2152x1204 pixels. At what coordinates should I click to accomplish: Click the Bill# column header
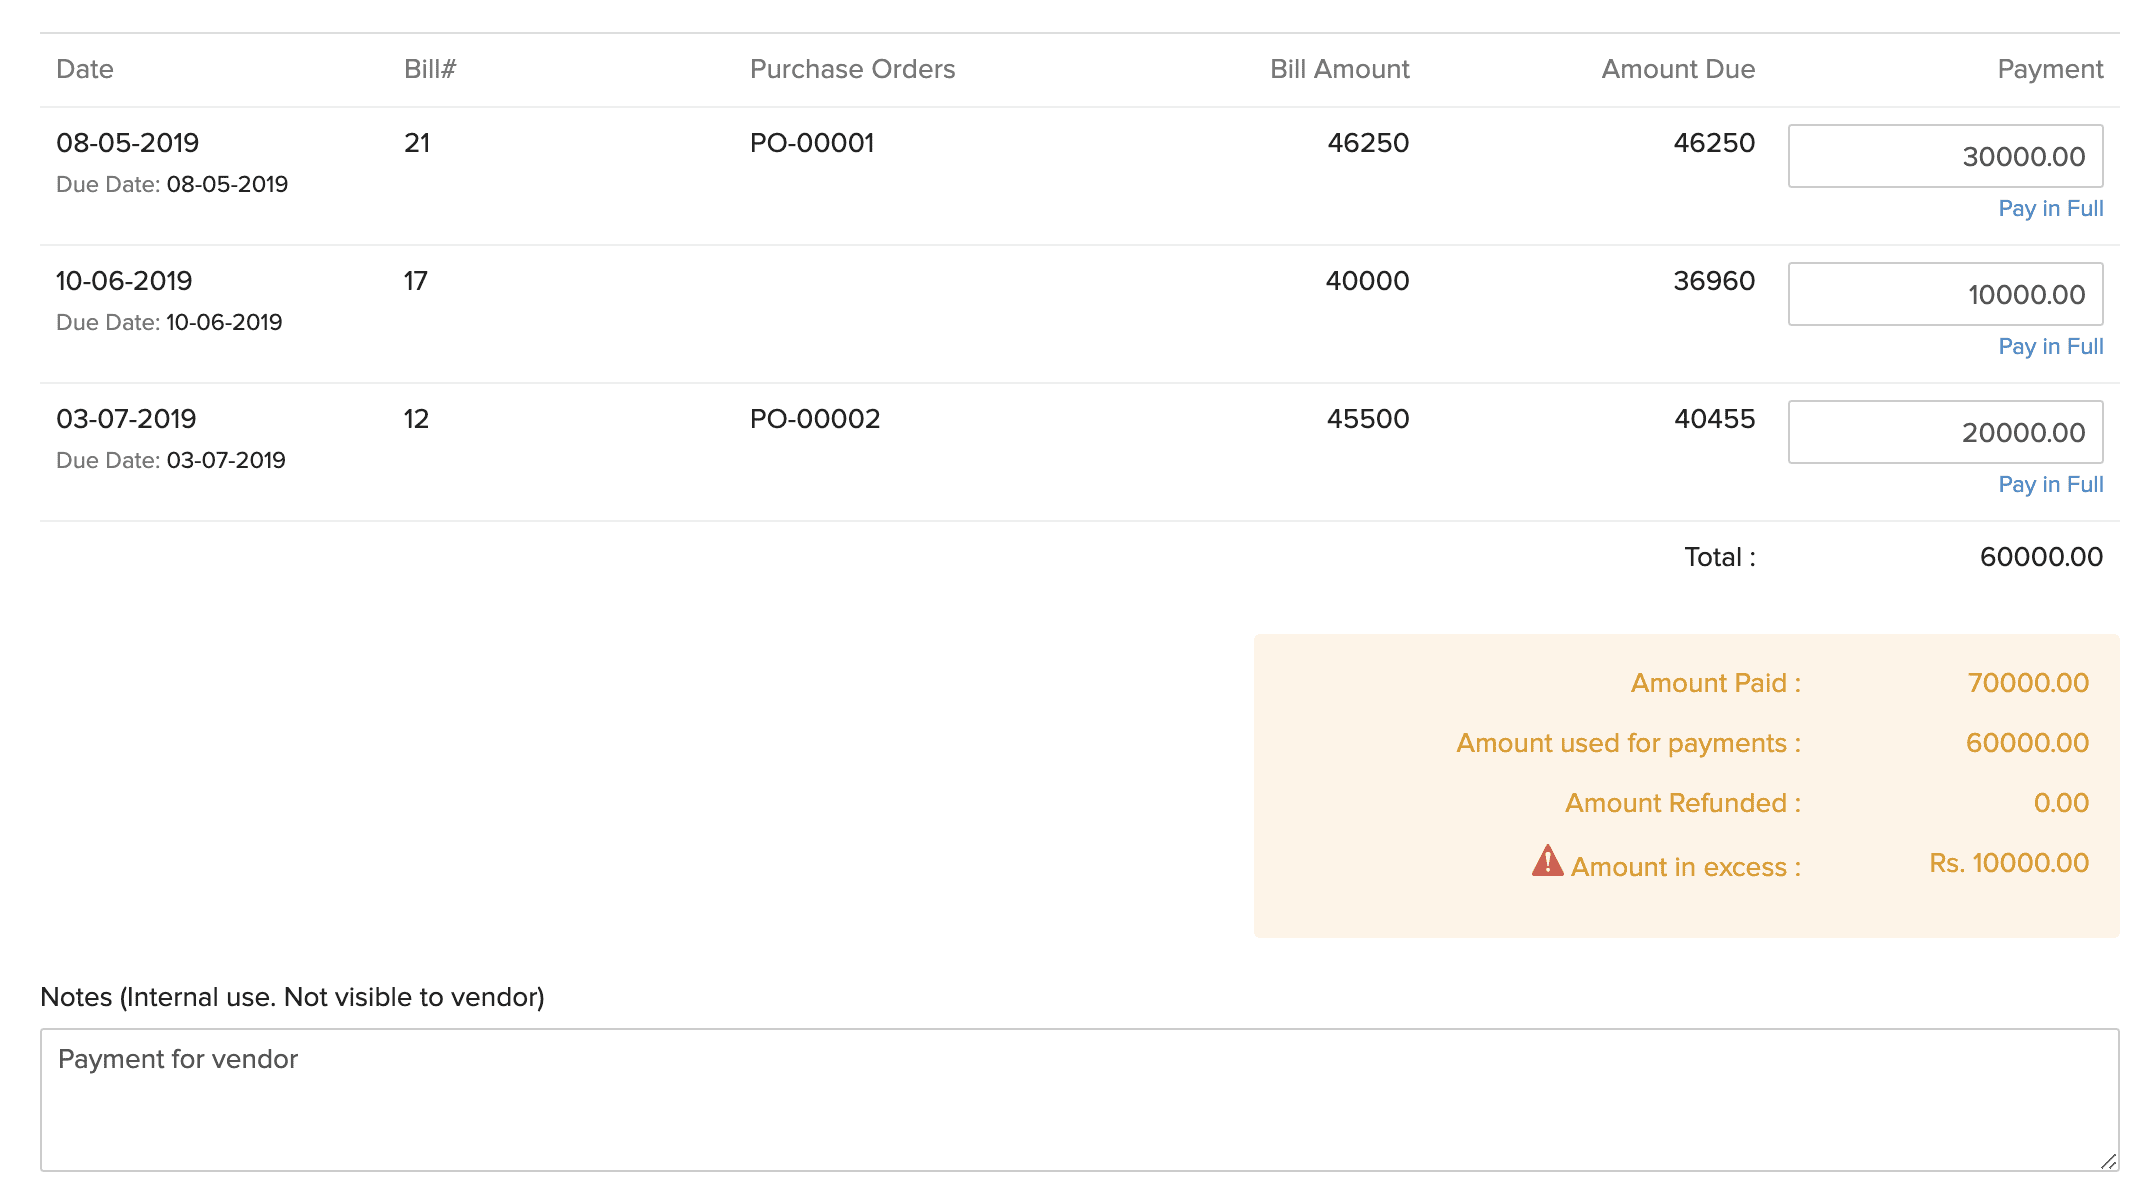[x=430, y=69]
